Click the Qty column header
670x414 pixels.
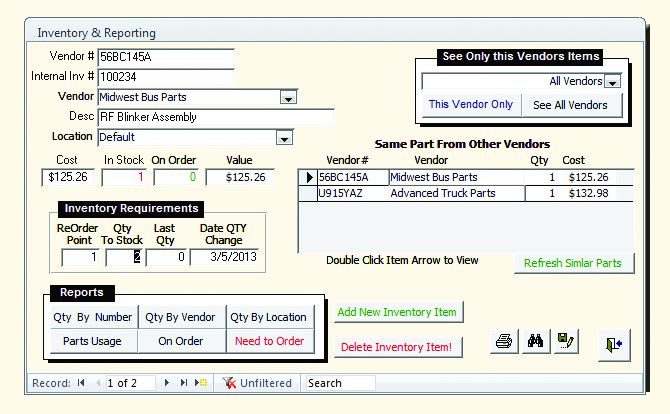(539, 160)
